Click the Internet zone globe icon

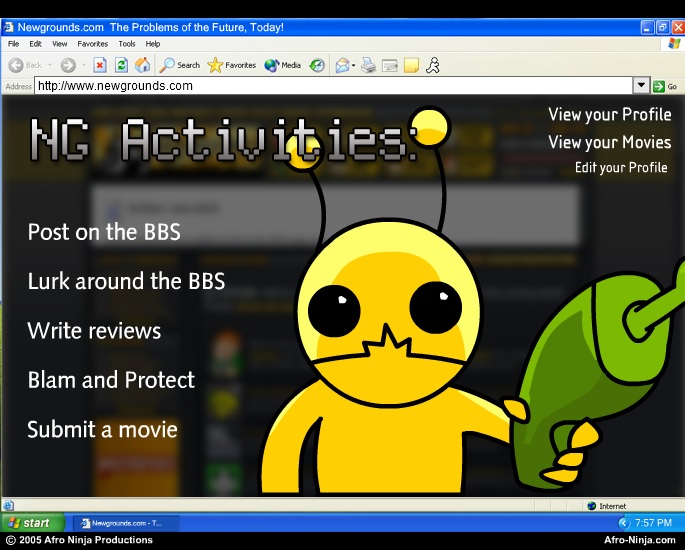point(592,506)
